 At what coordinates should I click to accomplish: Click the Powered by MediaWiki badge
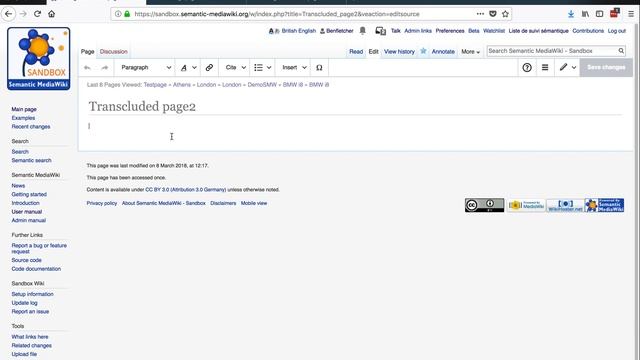526,205
